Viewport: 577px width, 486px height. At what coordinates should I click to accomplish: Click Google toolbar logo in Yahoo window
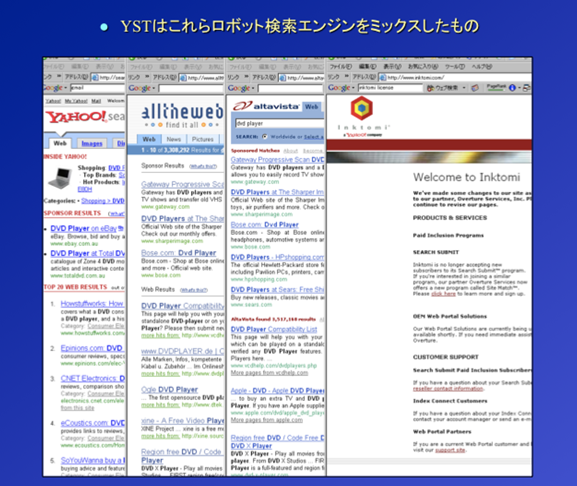click(53, 88)
